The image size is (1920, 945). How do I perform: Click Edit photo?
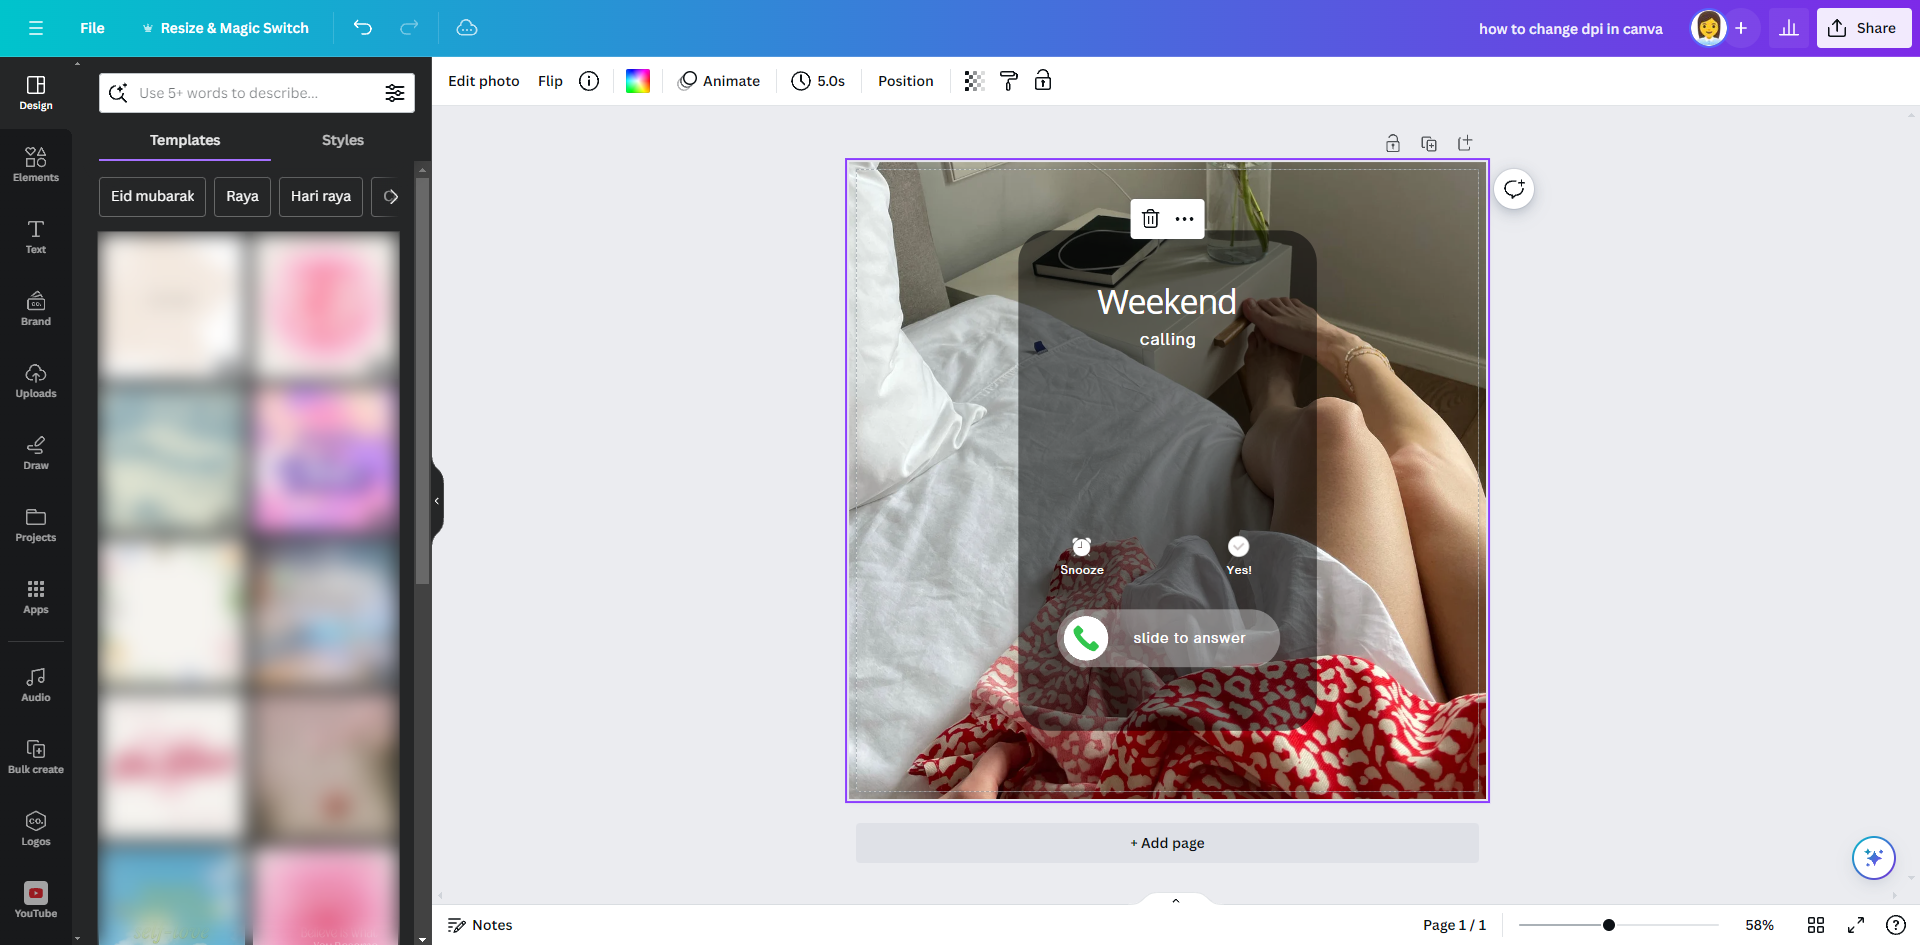point(484,81)
